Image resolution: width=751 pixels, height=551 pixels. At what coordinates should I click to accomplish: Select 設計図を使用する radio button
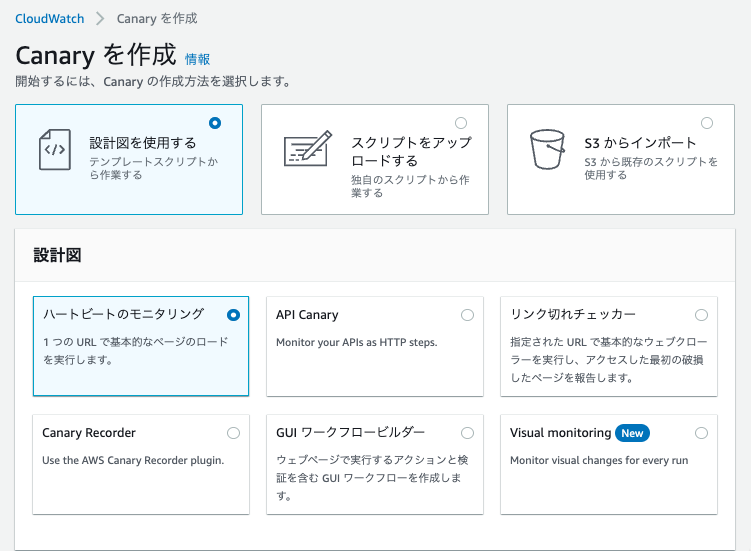click(x=215, y=123)
